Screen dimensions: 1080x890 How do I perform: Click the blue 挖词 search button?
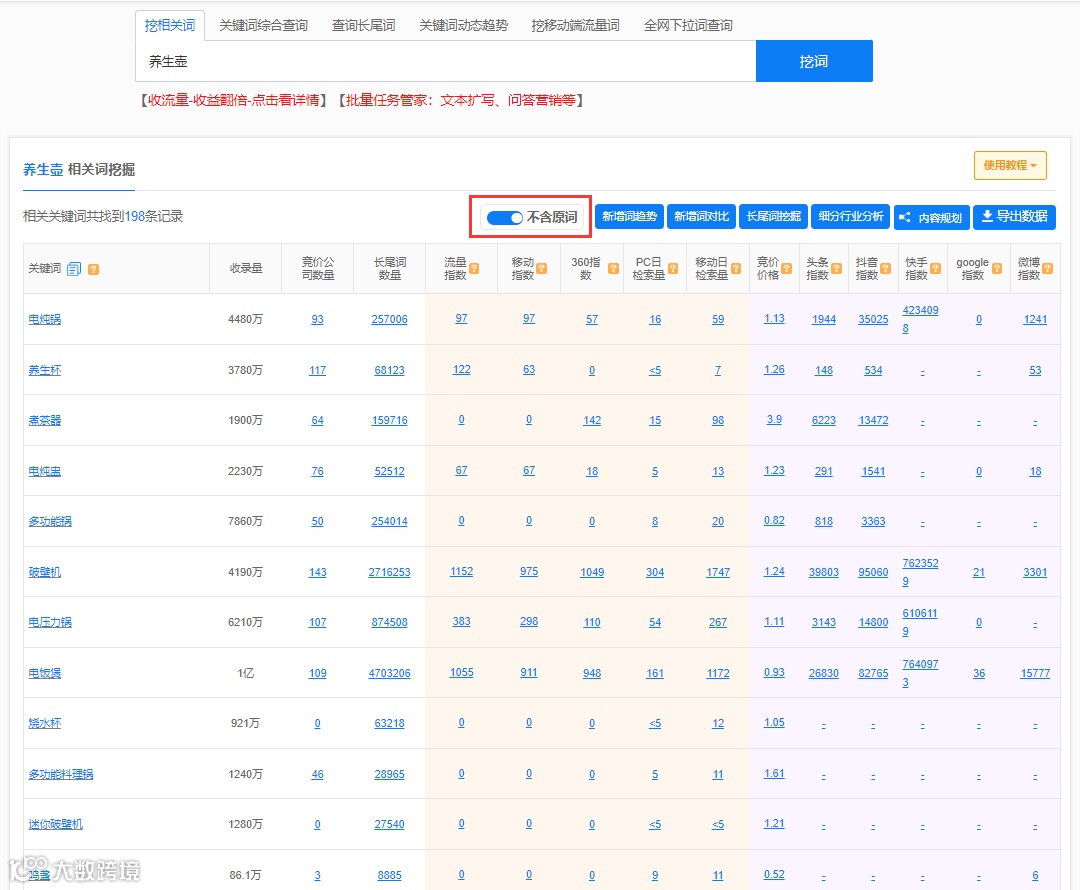(814, 61)
